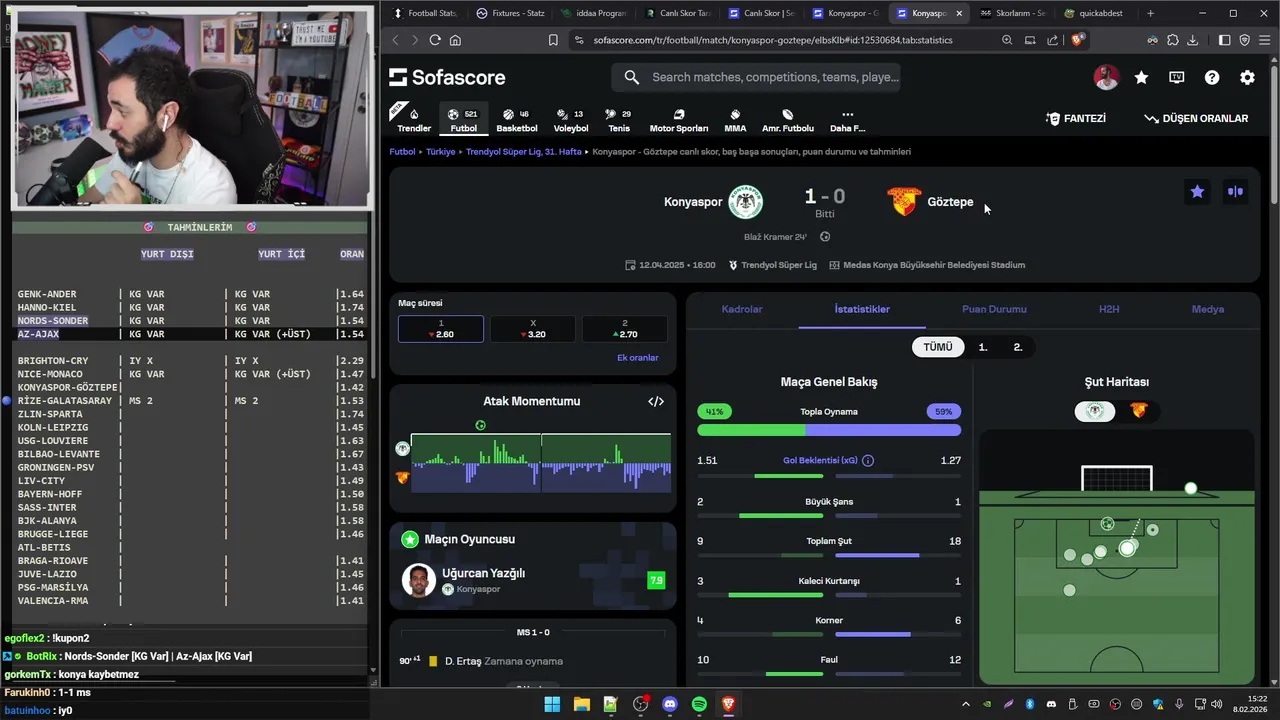Open browser downloads icon
1280x720 pixels.
click(1193, 40)
